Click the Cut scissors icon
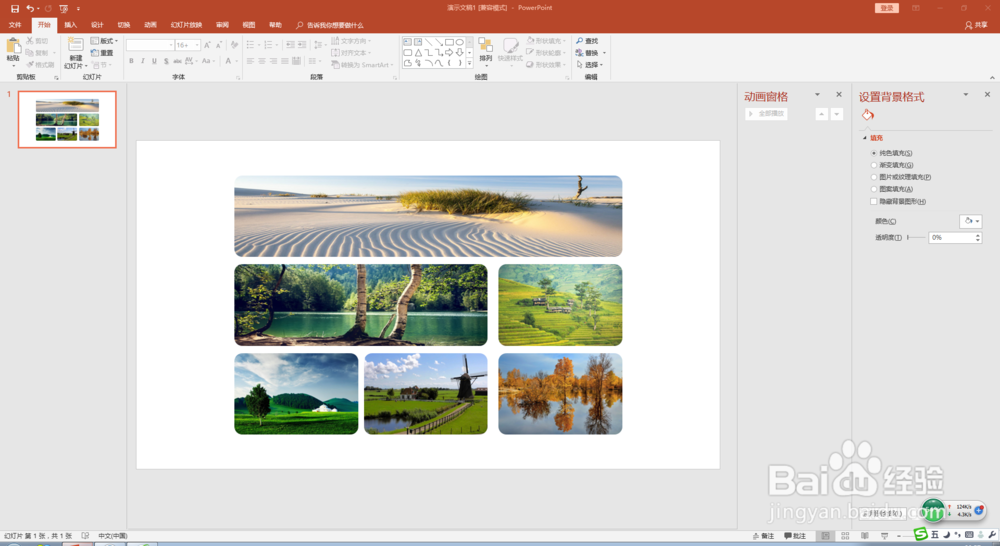Screen dimensions: 1000x546 pyautogui.click(x=30, y=41)
